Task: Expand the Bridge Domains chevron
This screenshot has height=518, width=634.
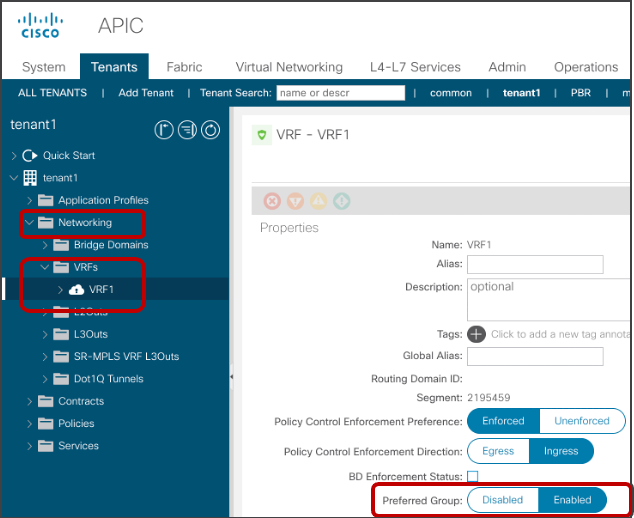Action: (x=45, y=245)
